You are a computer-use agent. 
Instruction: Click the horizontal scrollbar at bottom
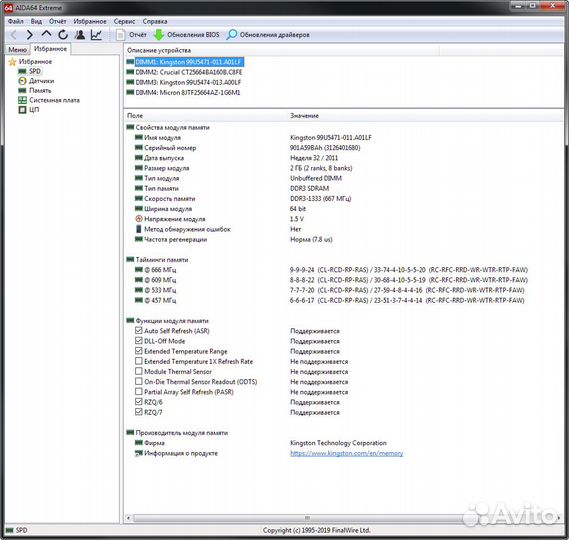click(307, 518)
